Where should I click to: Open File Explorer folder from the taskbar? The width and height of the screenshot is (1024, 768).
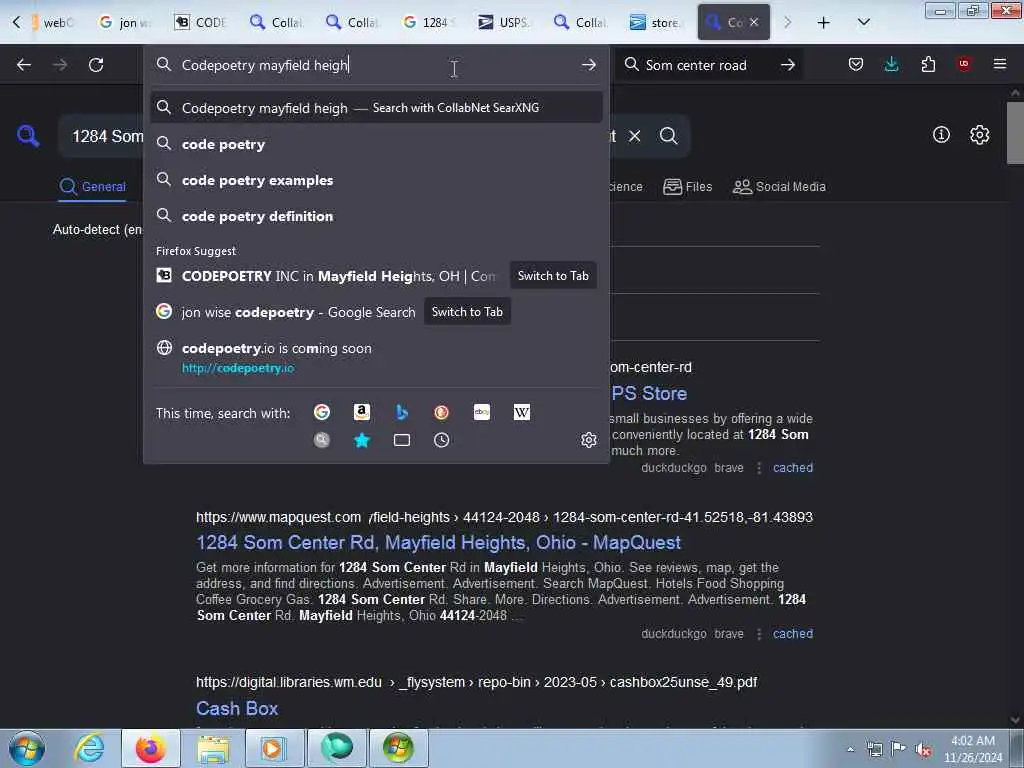pos(213,748)
